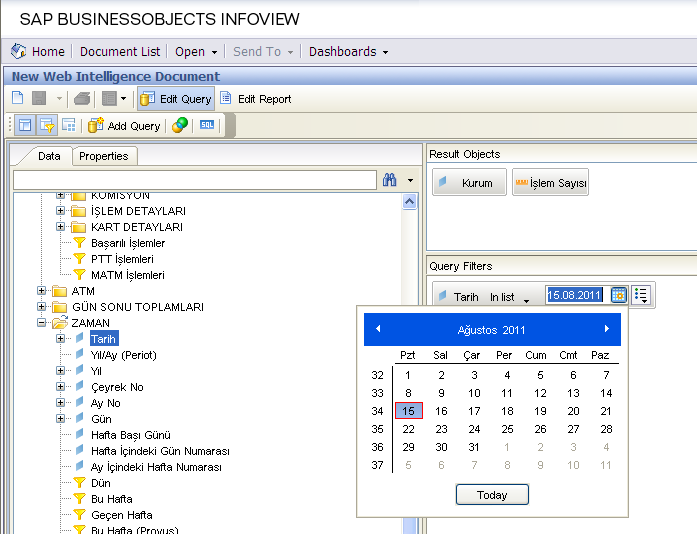Select the Geçen Hafta filter

[122, 515]
